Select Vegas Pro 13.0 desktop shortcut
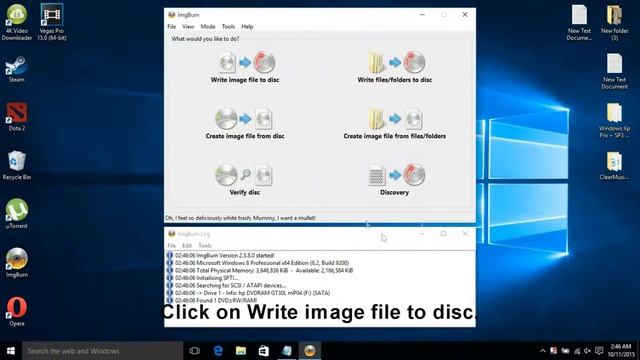640x360 pixels. click(x=52, y=22)
